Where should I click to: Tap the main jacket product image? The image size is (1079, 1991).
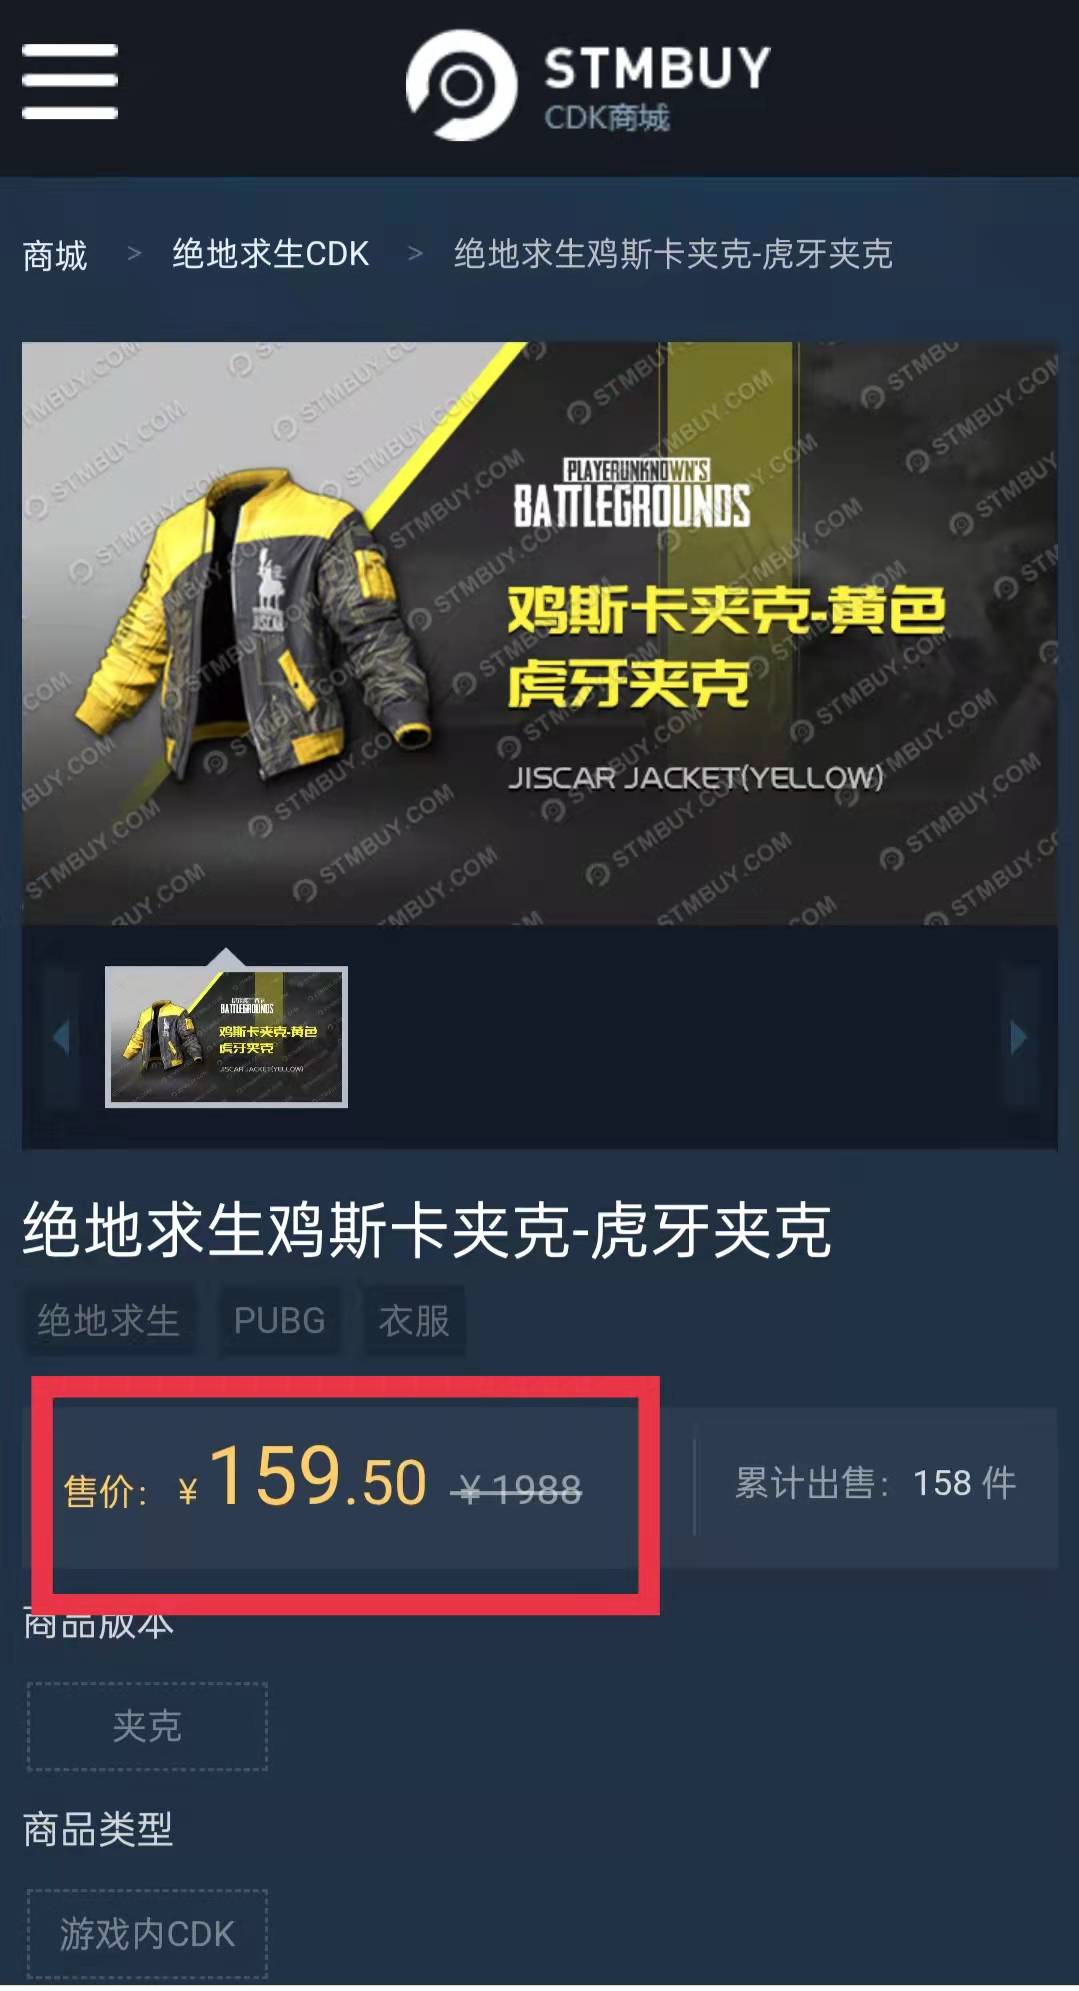[x=540, y=634]
